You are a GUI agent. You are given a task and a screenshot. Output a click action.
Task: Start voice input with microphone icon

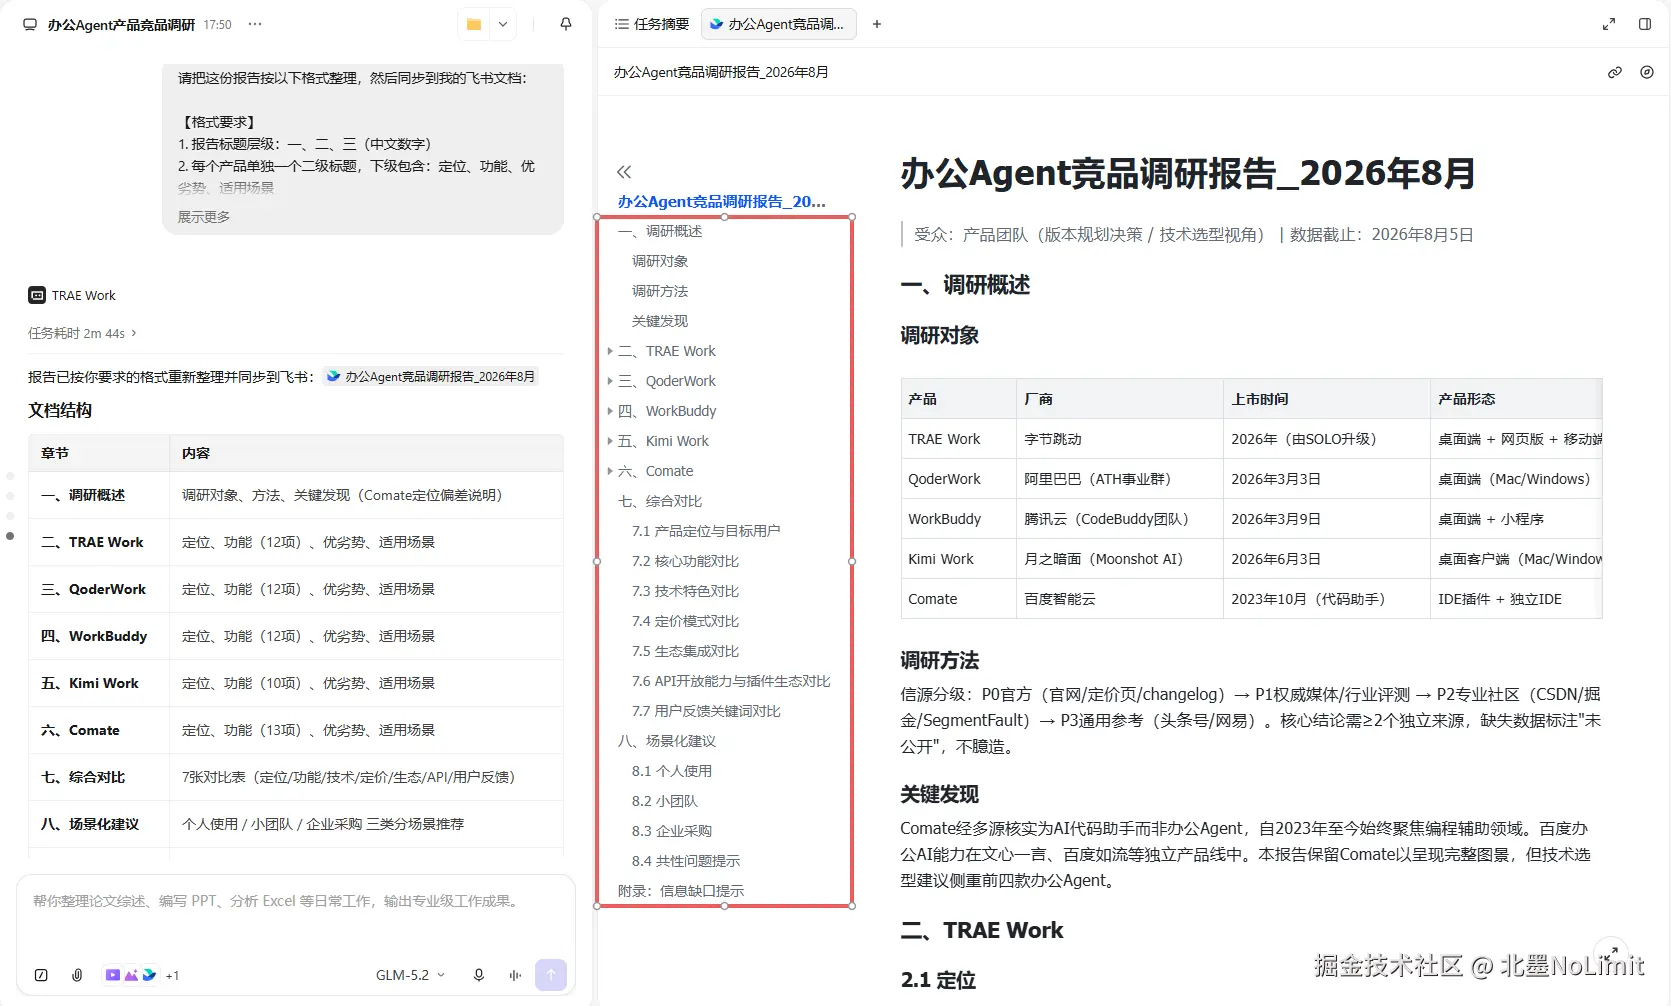point(479,975)
